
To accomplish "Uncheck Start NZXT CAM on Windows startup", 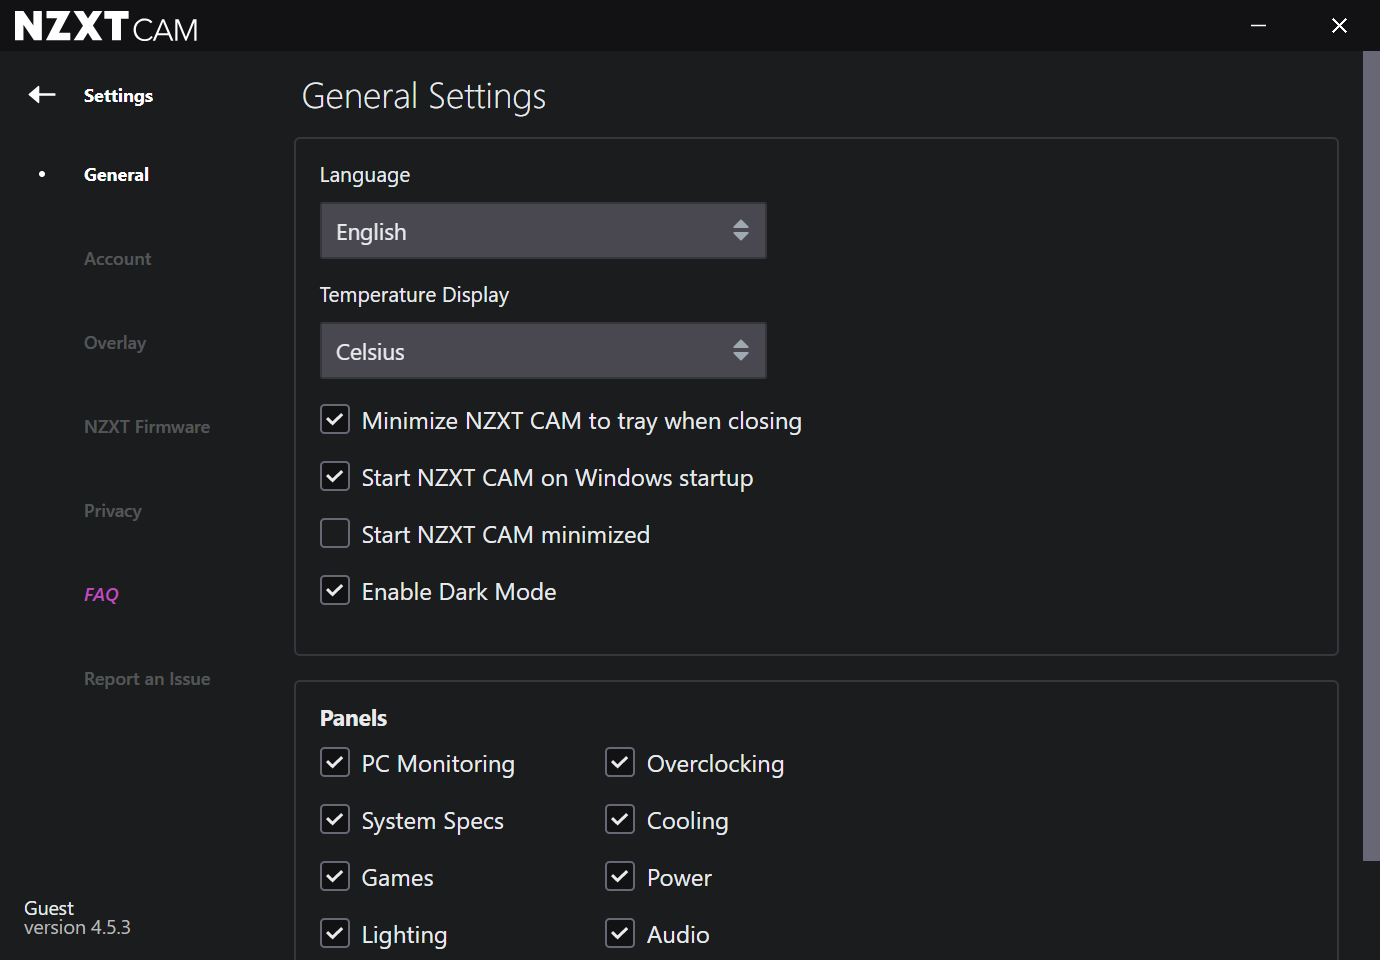I will (x=335, y=476).
